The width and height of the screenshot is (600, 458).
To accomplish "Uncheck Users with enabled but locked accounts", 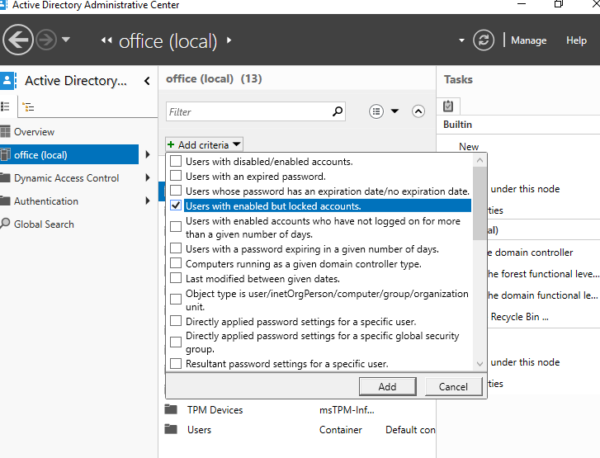I will [176, 206].
